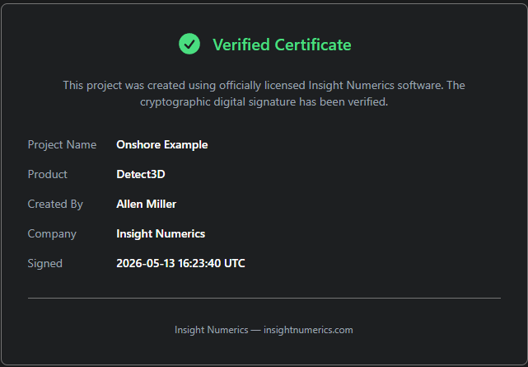The width and height of the screenshot is (528, 367).
Task: Click the Product label
Action: [x=47, y=174]
